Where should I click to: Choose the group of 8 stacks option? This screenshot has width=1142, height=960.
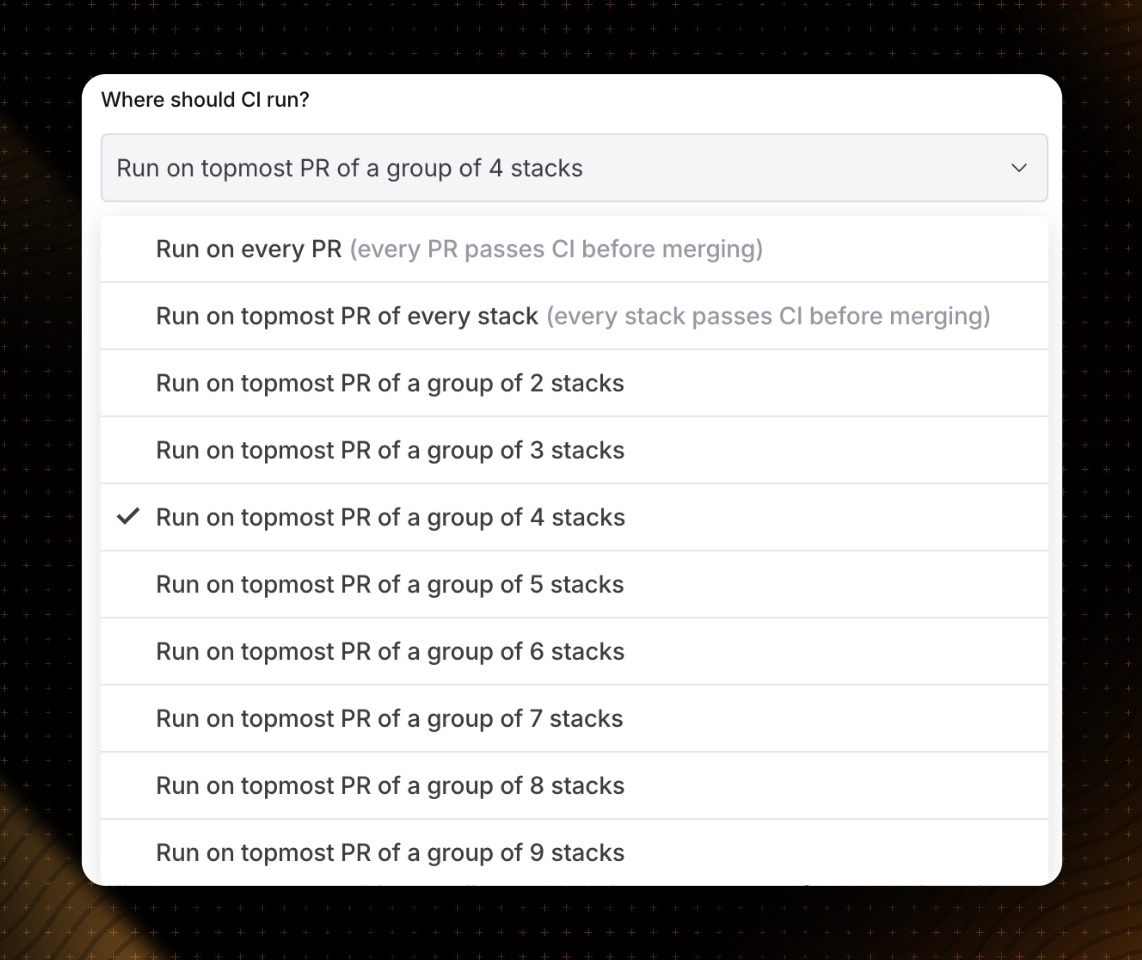(x=389, y=785)
